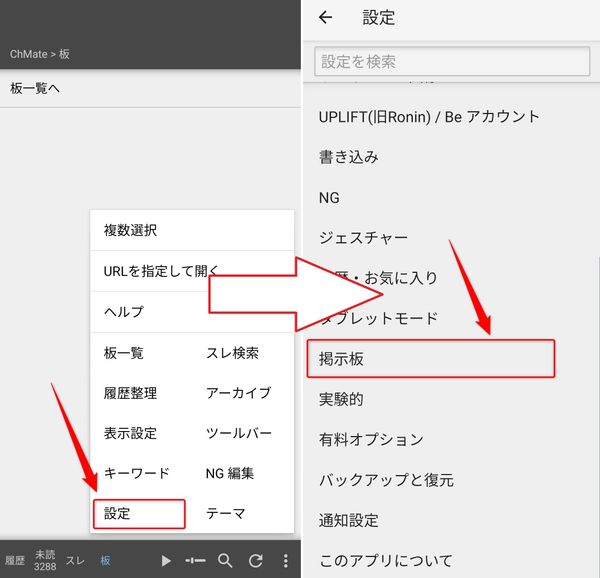This screenshot has width=600, height=578.
Task: Open バックアップと復元 settings entry
Action: click(386, 480)
